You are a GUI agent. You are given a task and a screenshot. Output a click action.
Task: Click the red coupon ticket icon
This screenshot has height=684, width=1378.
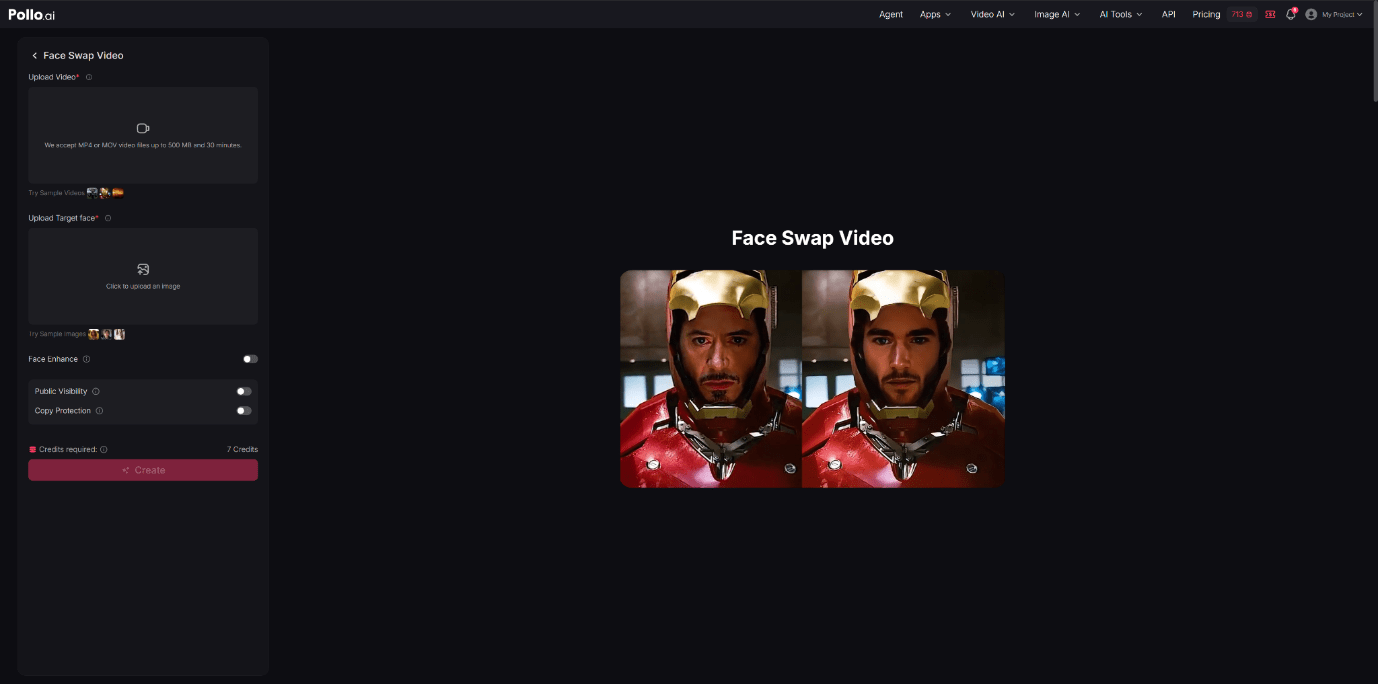[1270, 14]
